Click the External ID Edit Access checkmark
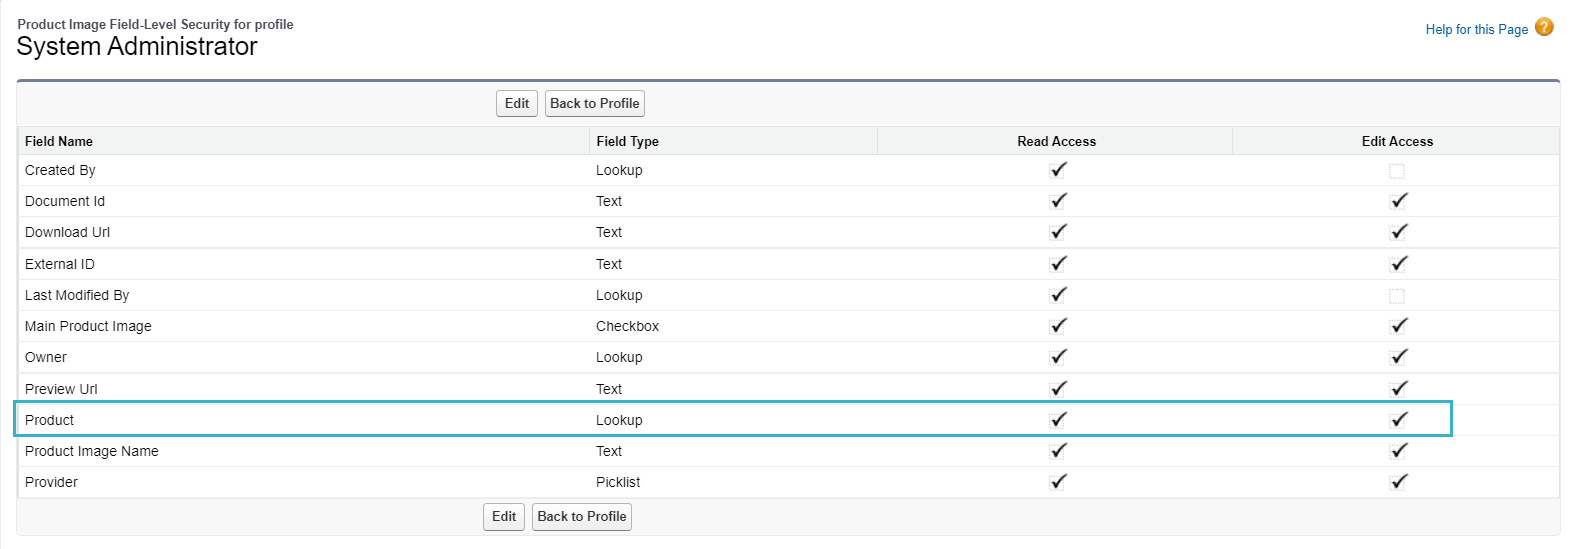The width and height of the screenshot is (1575, 549). 1398,264
